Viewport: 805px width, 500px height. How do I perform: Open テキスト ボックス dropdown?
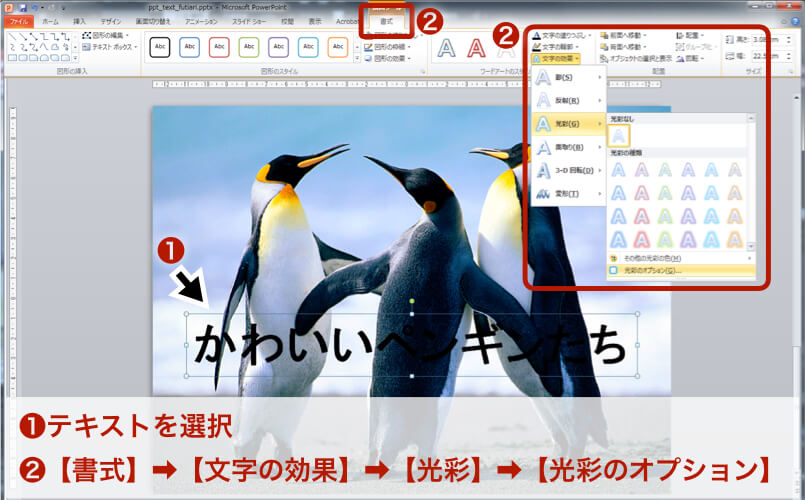tap(110, 47)
